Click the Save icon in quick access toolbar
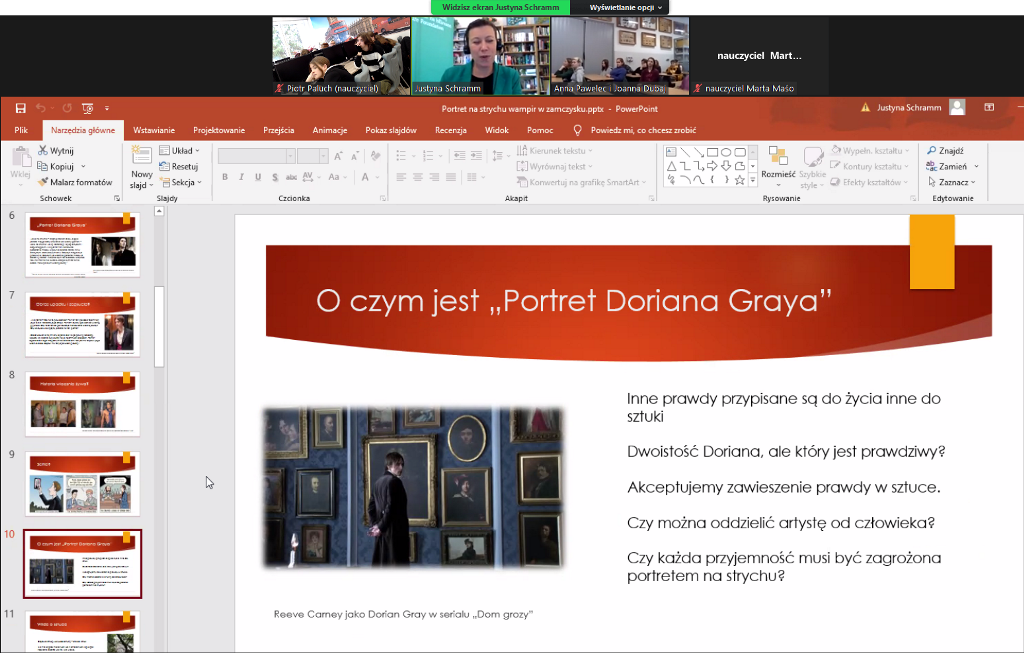 20,108
